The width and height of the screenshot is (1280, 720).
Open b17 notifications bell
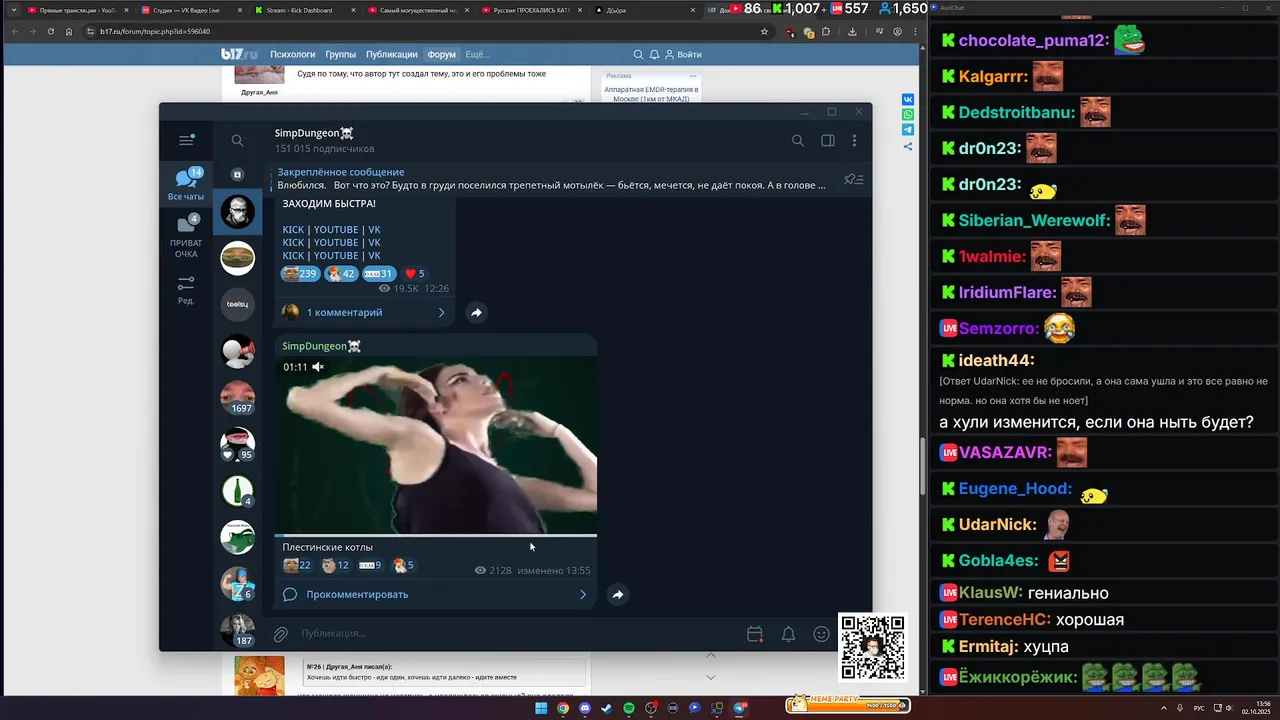[655, 55]
